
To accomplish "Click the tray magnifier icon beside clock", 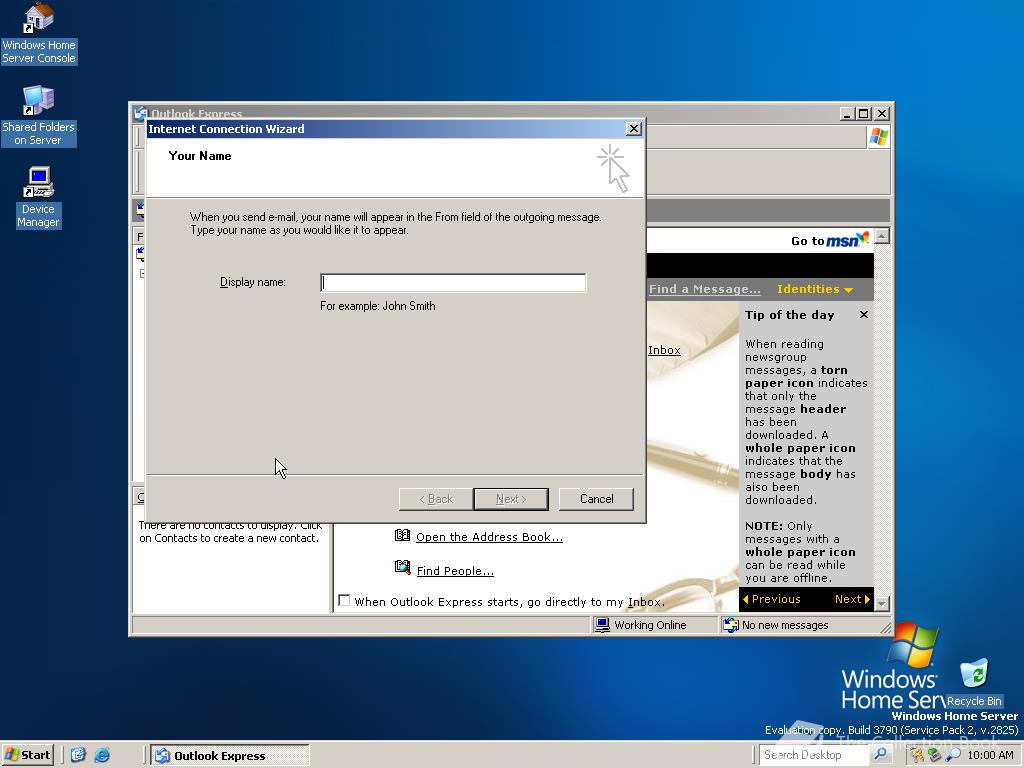I will (x=953, y=755).
